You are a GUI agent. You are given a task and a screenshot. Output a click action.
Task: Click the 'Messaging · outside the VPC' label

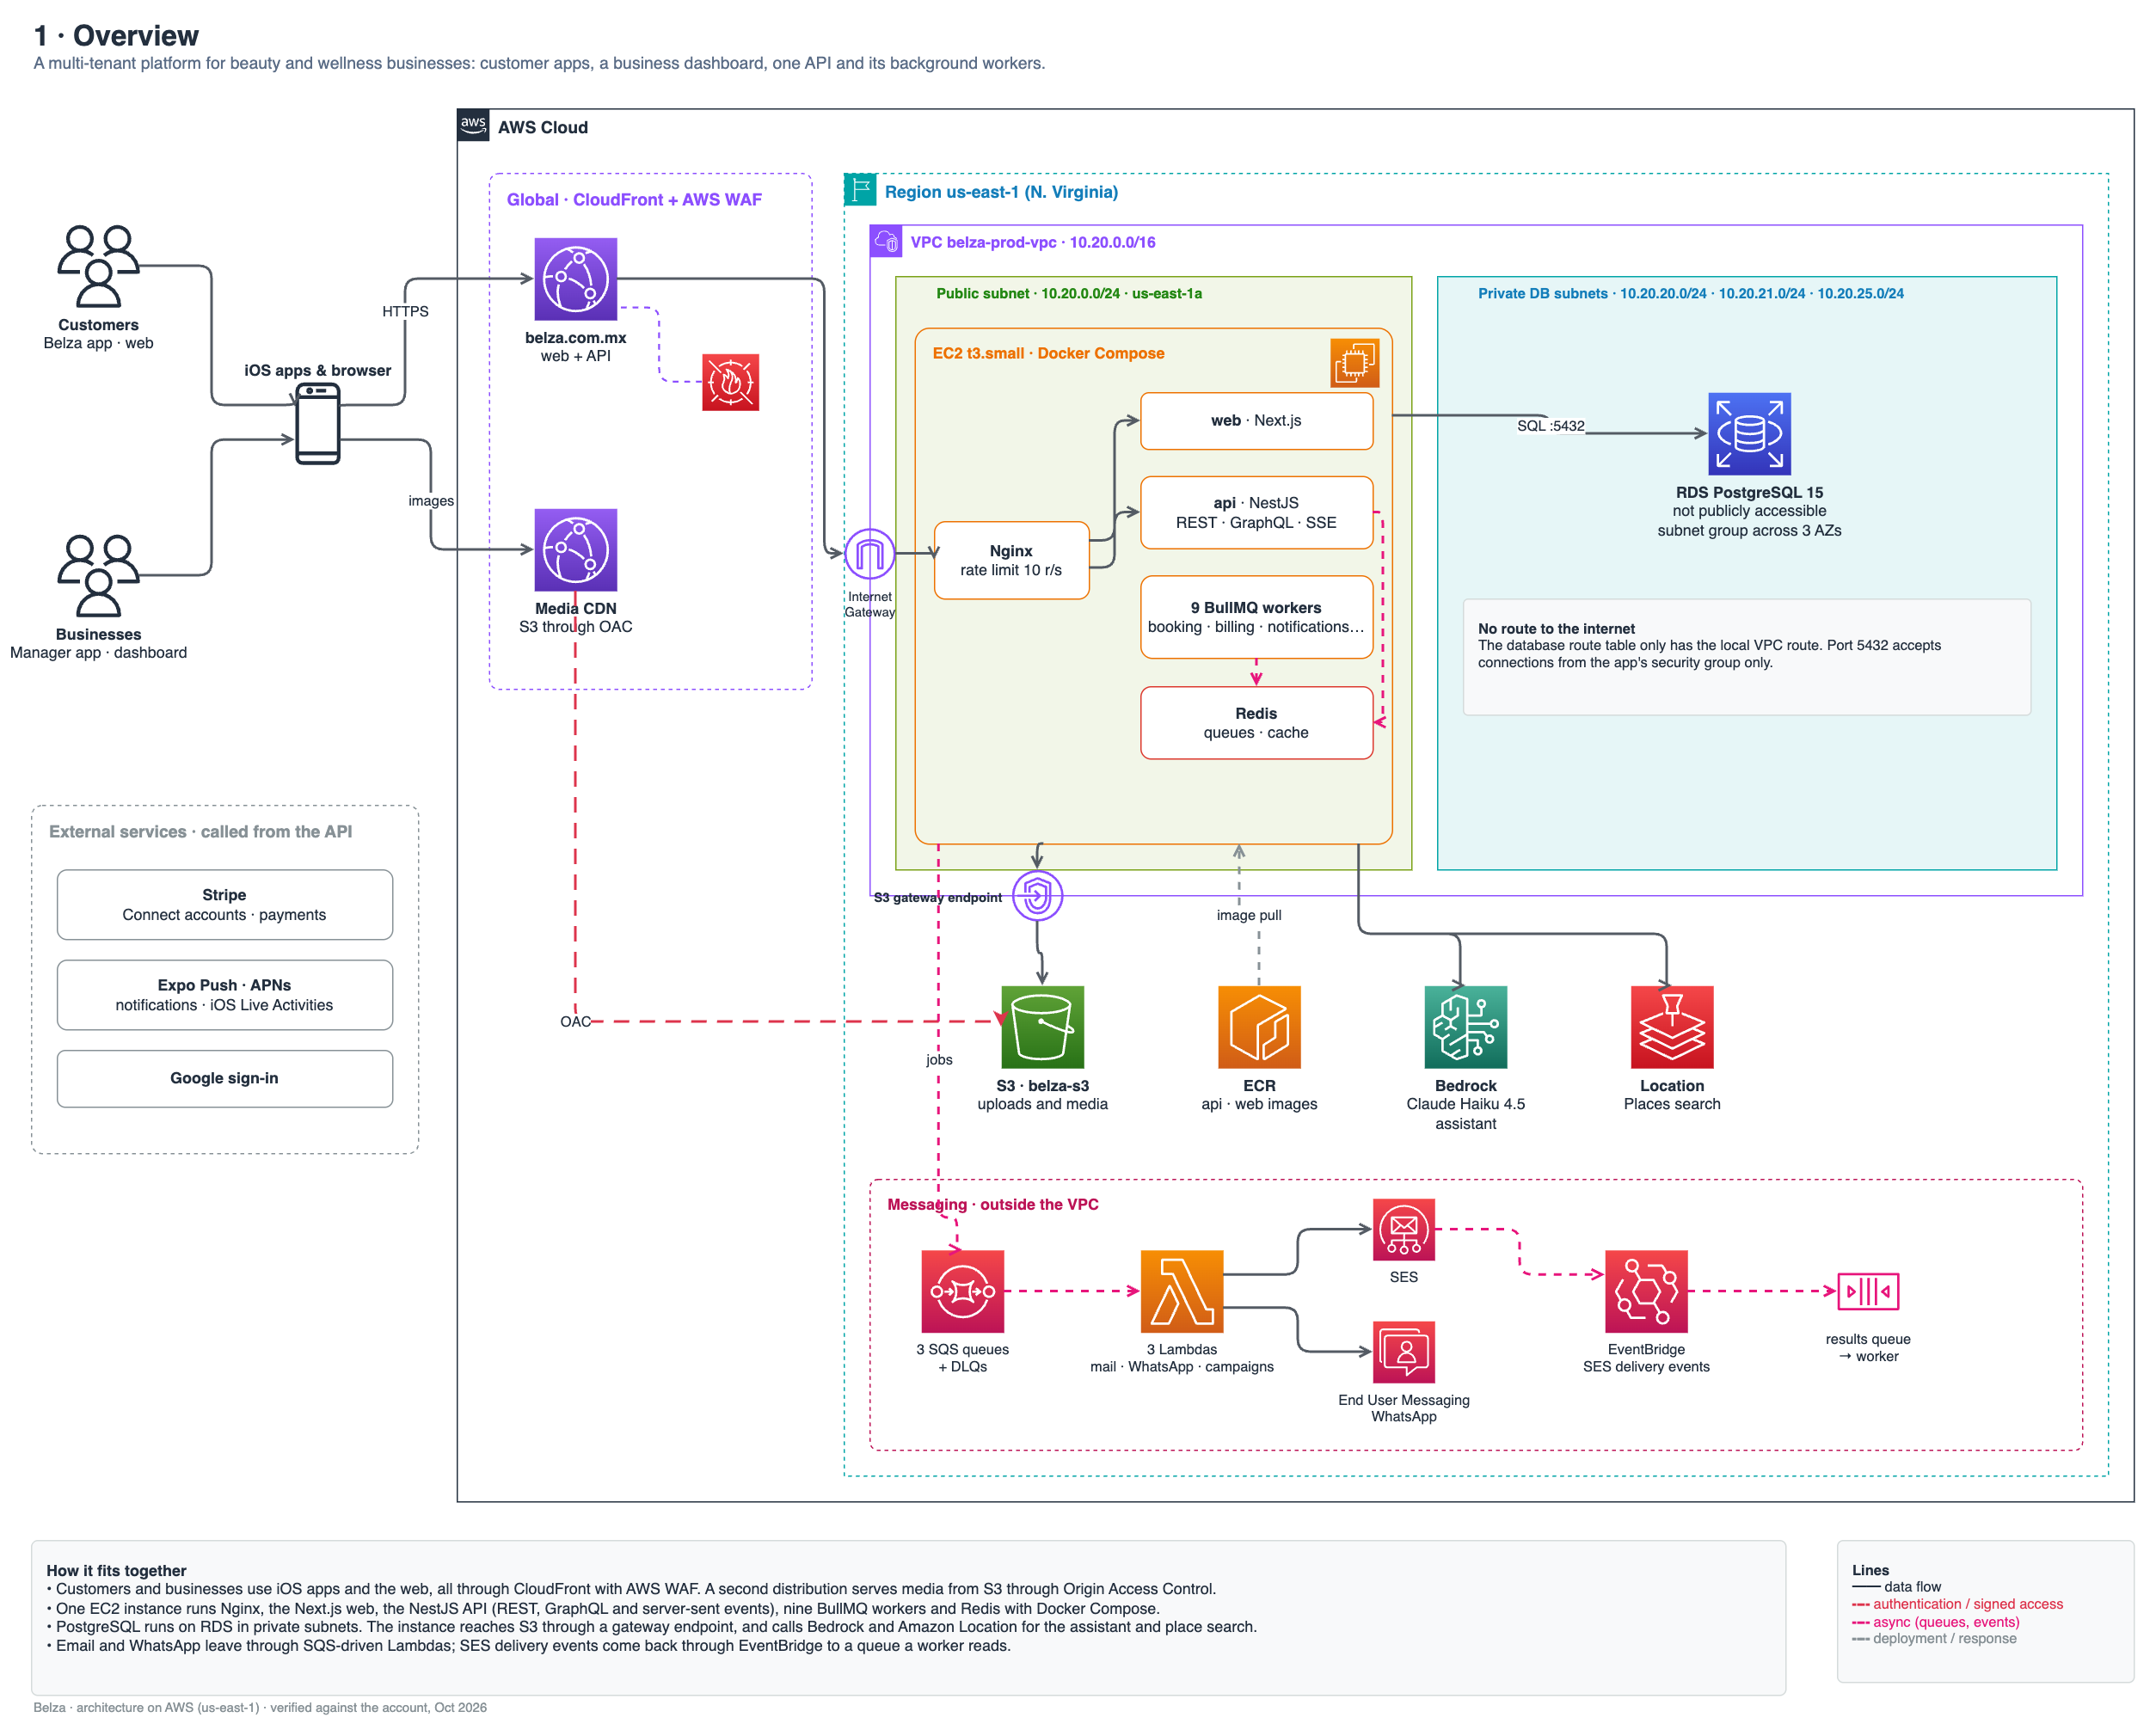993,1204
